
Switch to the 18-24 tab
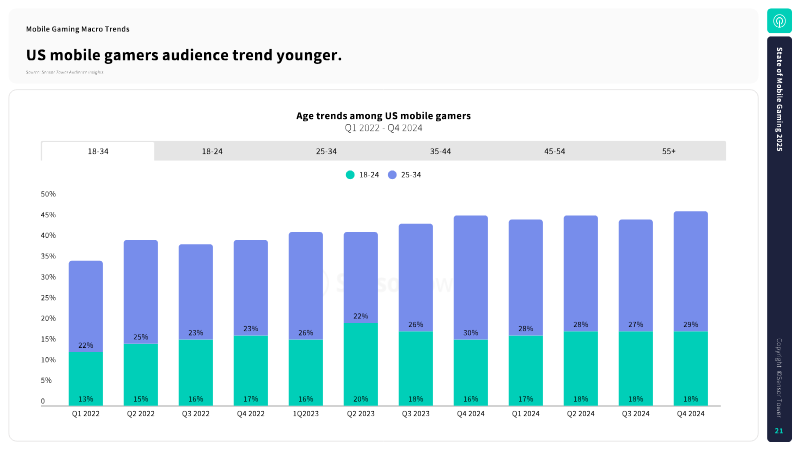(212, 152)
